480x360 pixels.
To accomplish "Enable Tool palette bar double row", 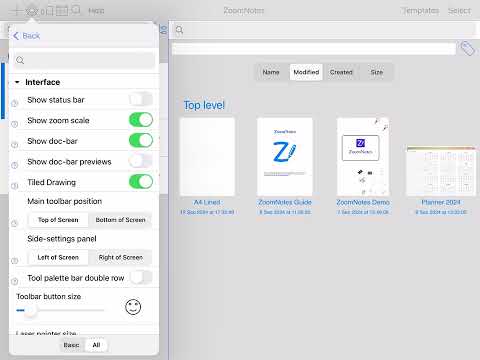I will 141,277.
